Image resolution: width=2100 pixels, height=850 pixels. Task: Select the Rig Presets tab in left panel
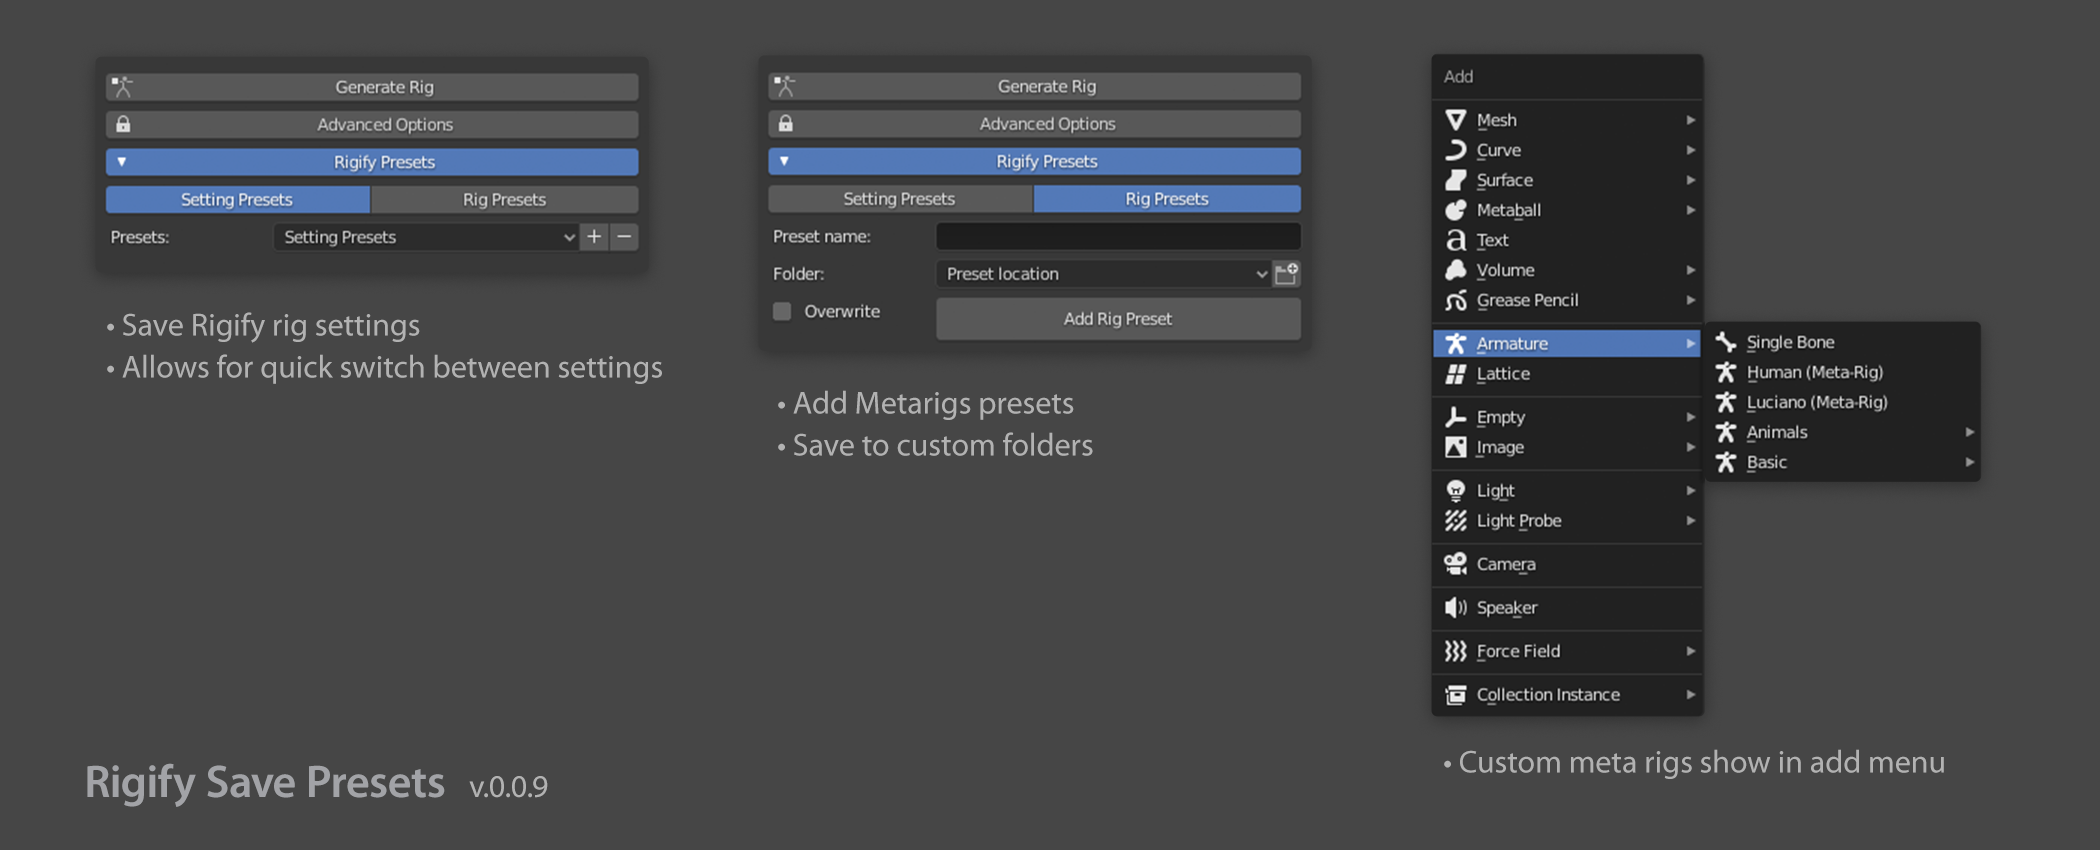click(x=505, y=199)
